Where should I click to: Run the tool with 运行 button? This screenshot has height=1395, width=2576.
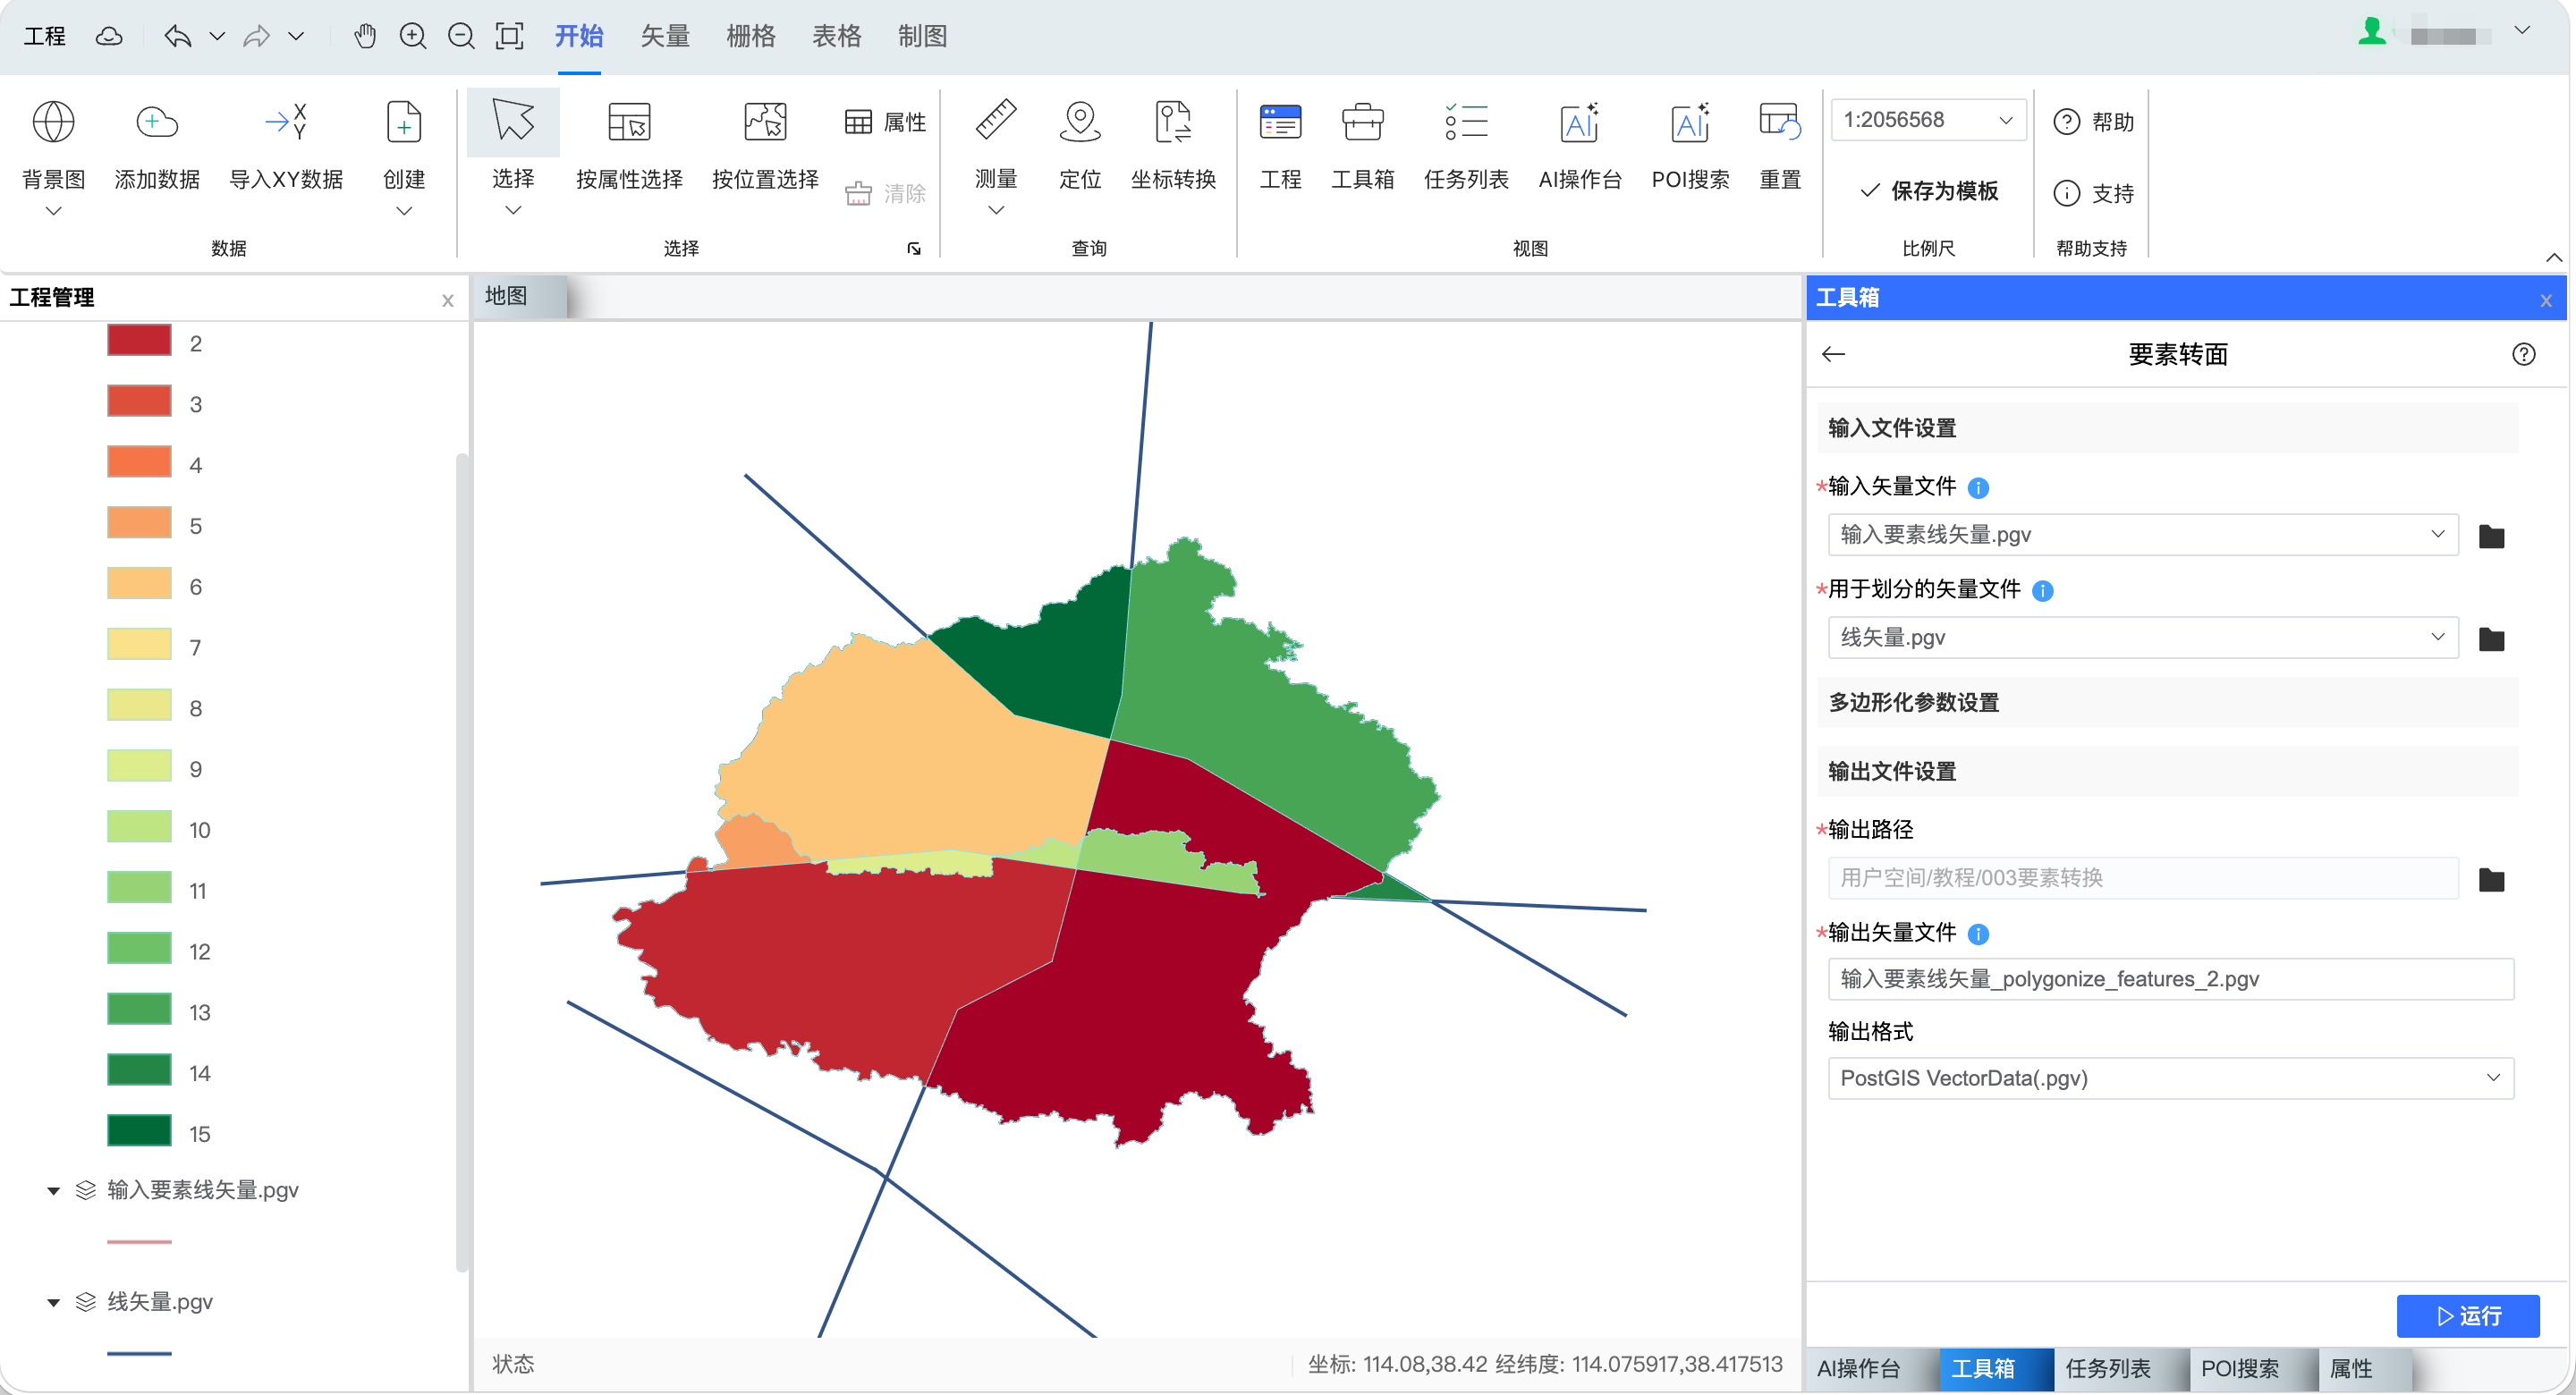(x=2467, y=1316)
